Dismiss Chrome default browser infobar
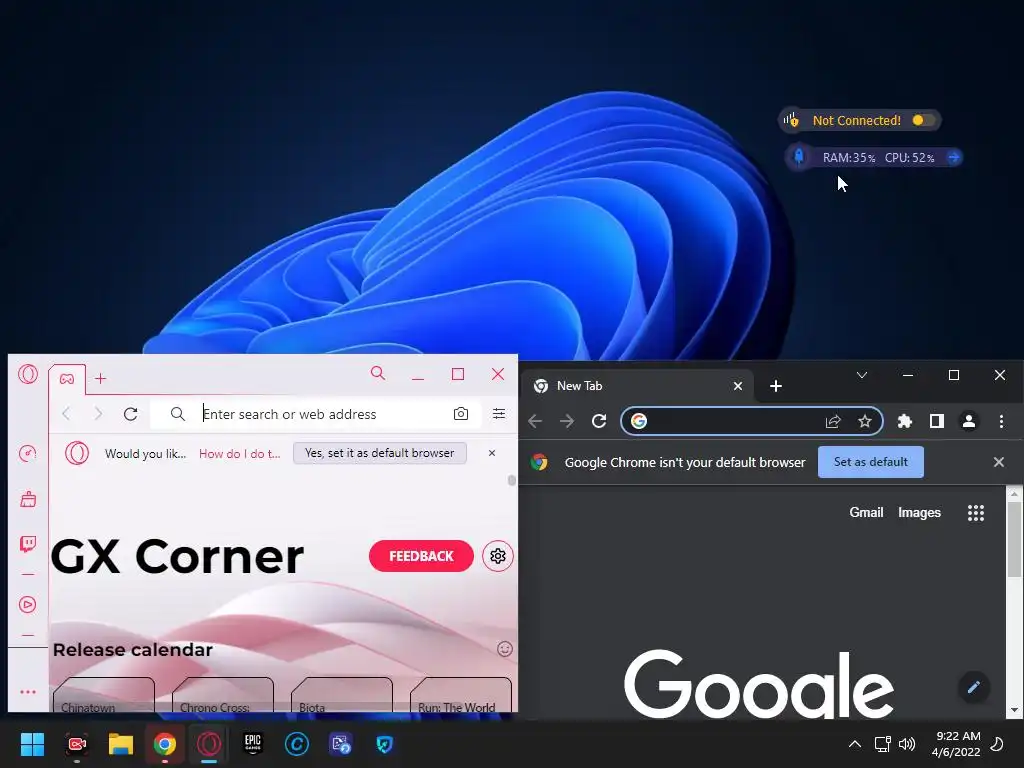The height and width of the screenshot is (768, 1024). [999, 462]
